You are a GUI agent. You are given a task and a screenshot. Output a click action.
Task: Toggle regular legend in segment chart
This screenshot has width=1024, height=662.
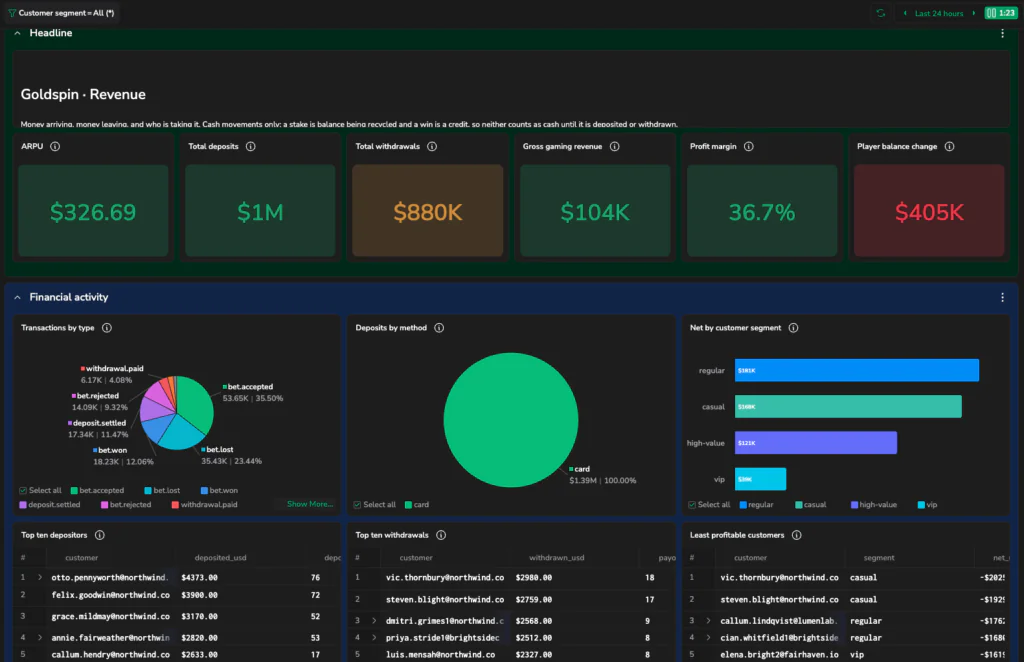click(x=756, y=505)
